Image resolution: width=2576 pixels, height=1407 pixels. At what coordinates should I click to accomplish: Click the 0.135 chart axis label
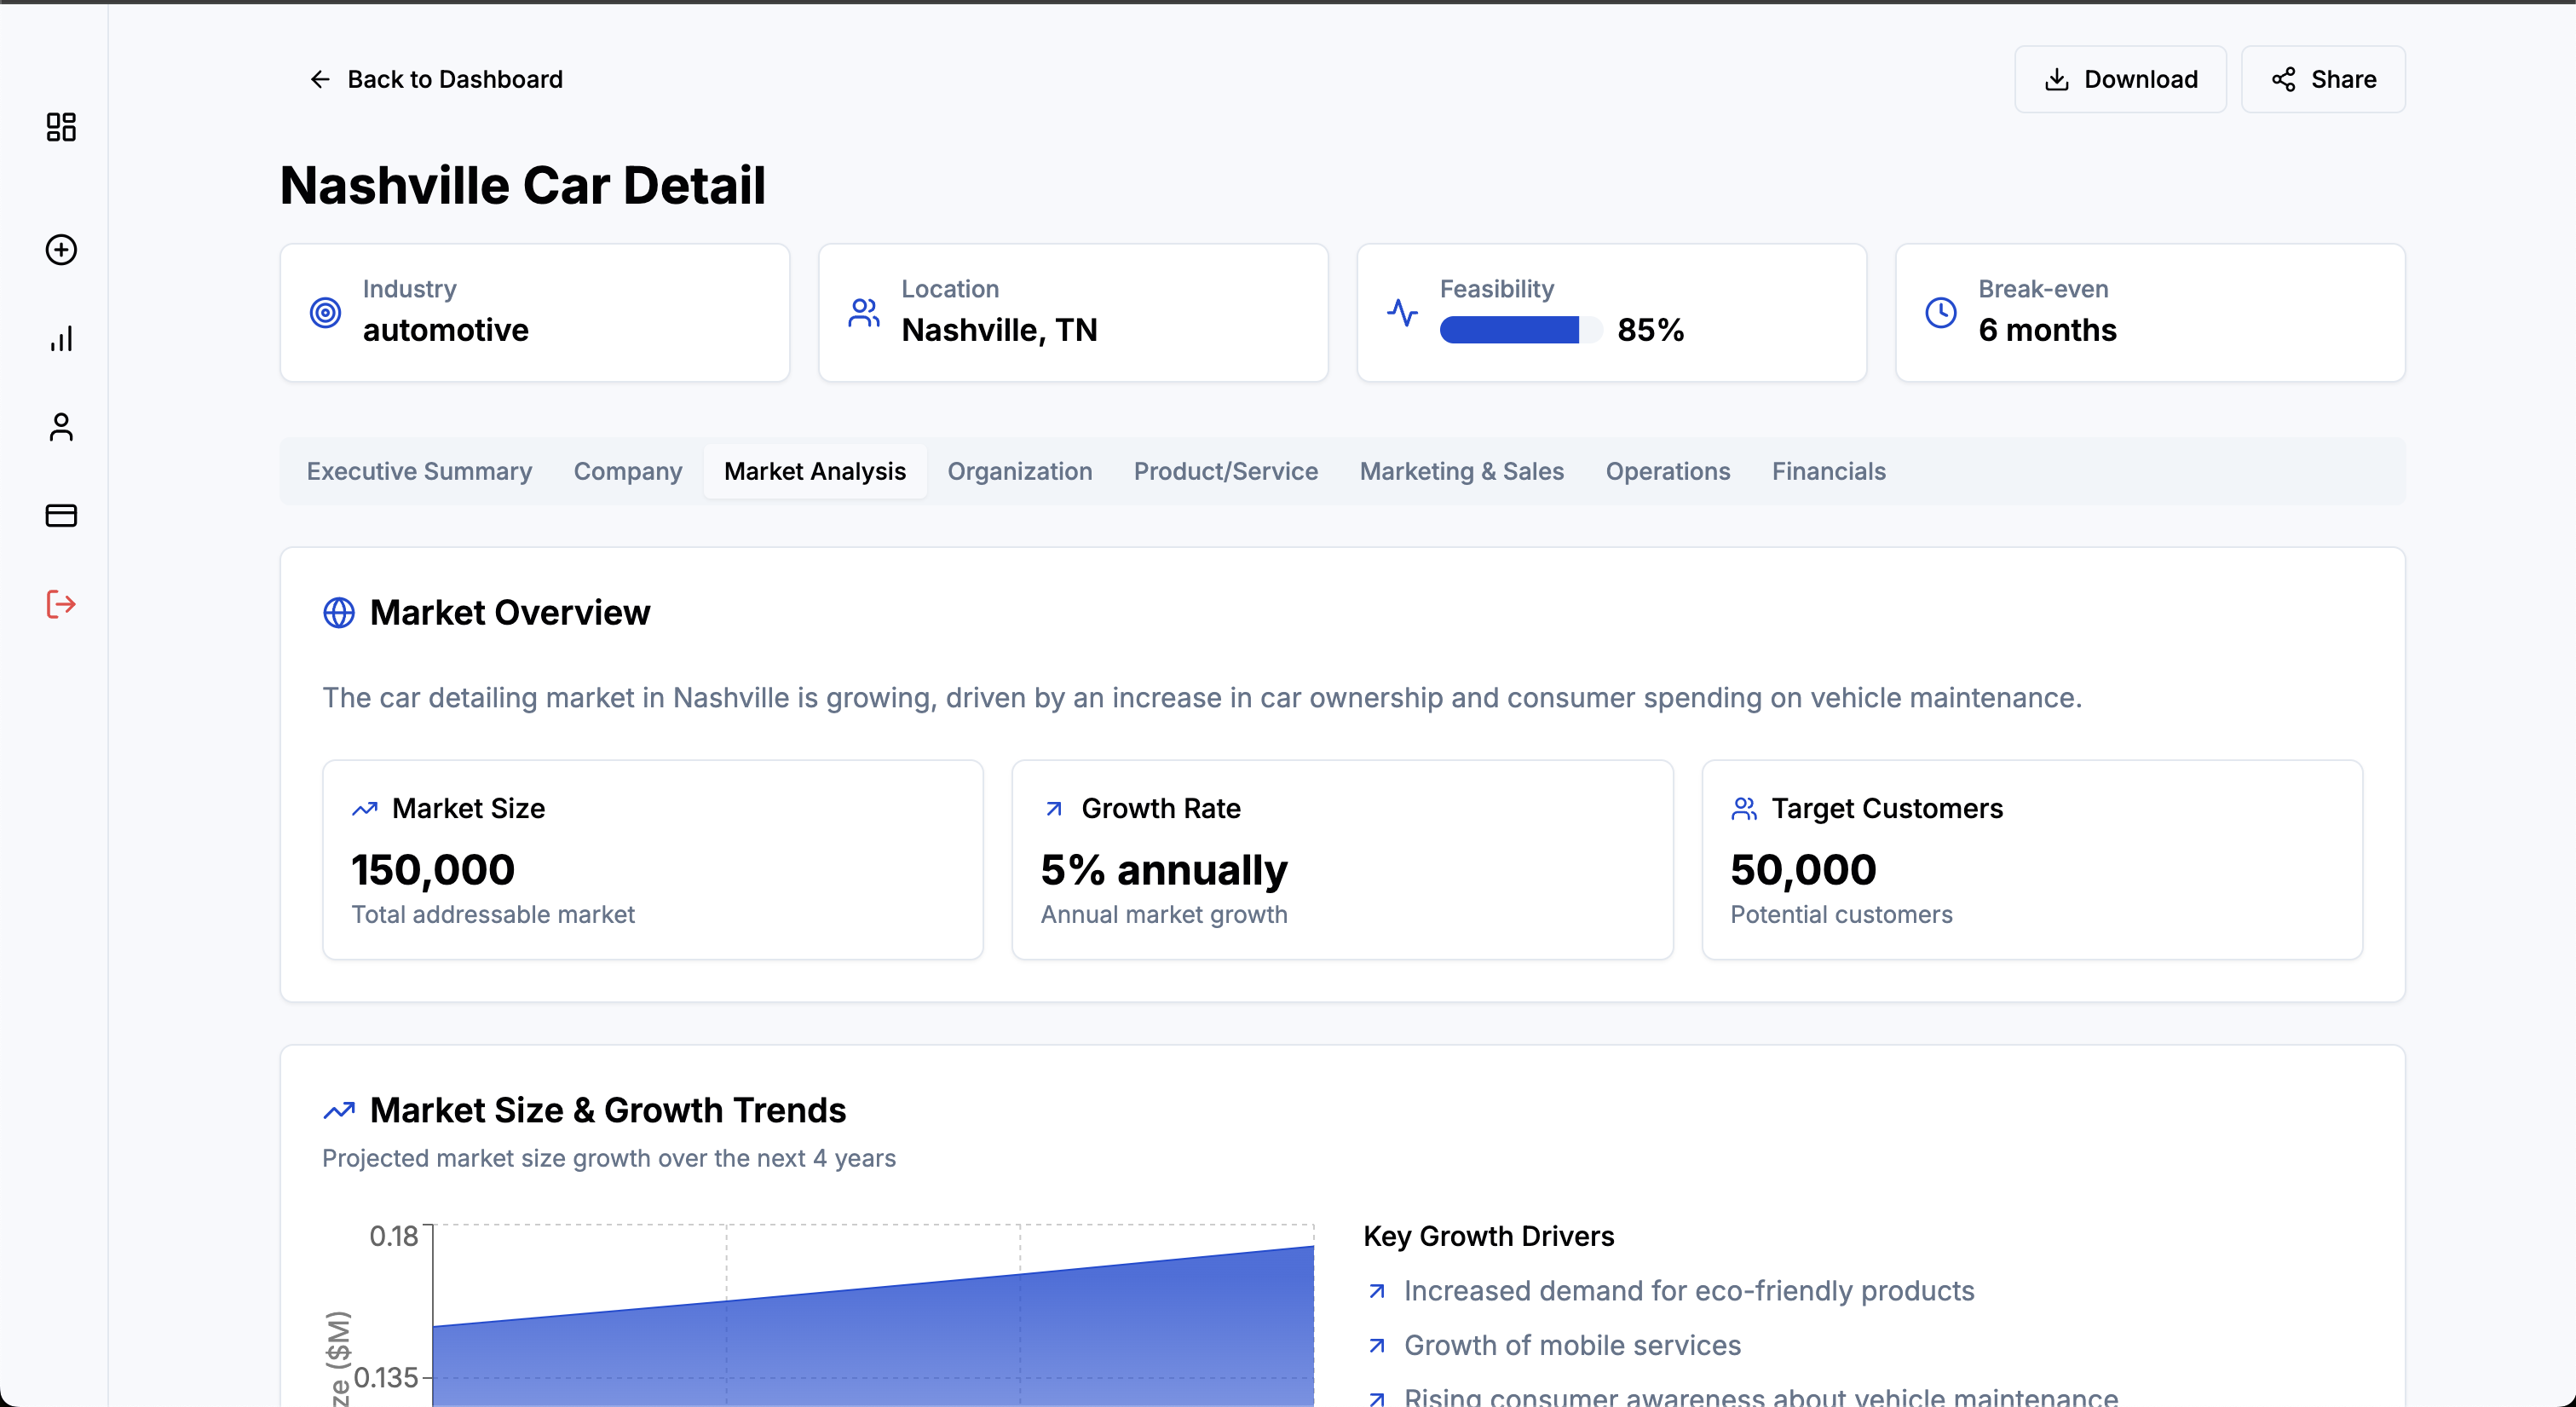click(x=386, y=1378)
